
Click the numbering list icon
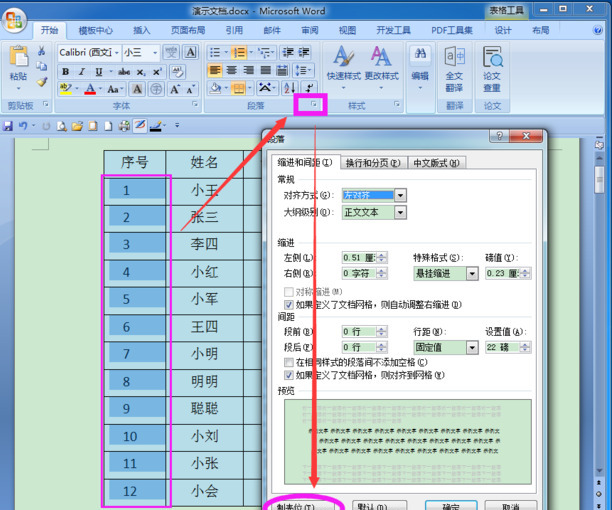pyautogui.click(x=238, y=52)
